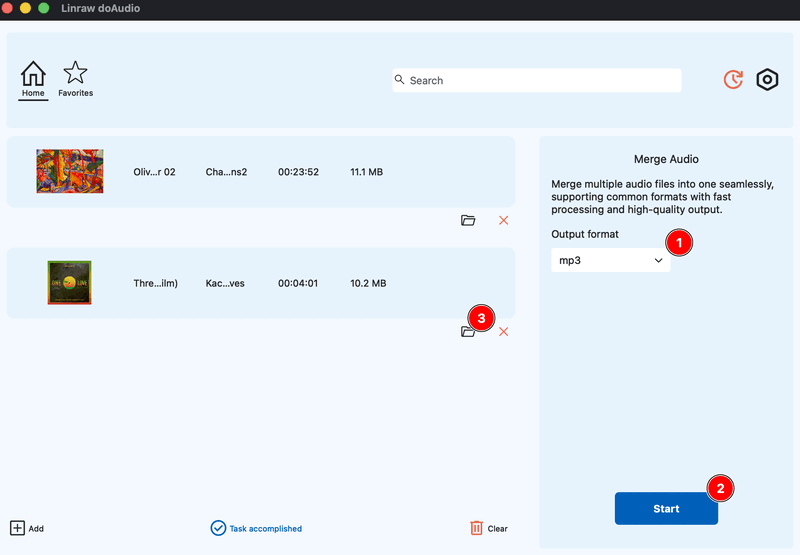The height and width of the screenshot is (555, 800).
Task: Expand the mp3 output format dropdown
Action: [611, 260]
